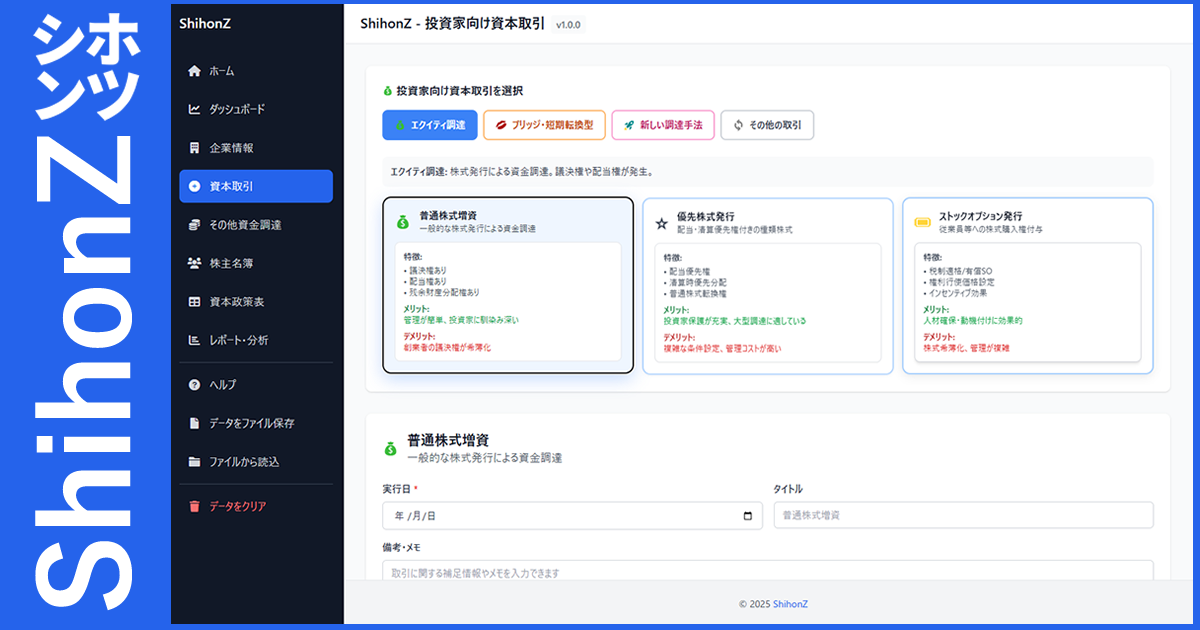The width and height of the screenshot is (1200, 630).
Task: Switch to the エクイティ調達 tab
Action: pyautogui.click(x=430, y=125)
